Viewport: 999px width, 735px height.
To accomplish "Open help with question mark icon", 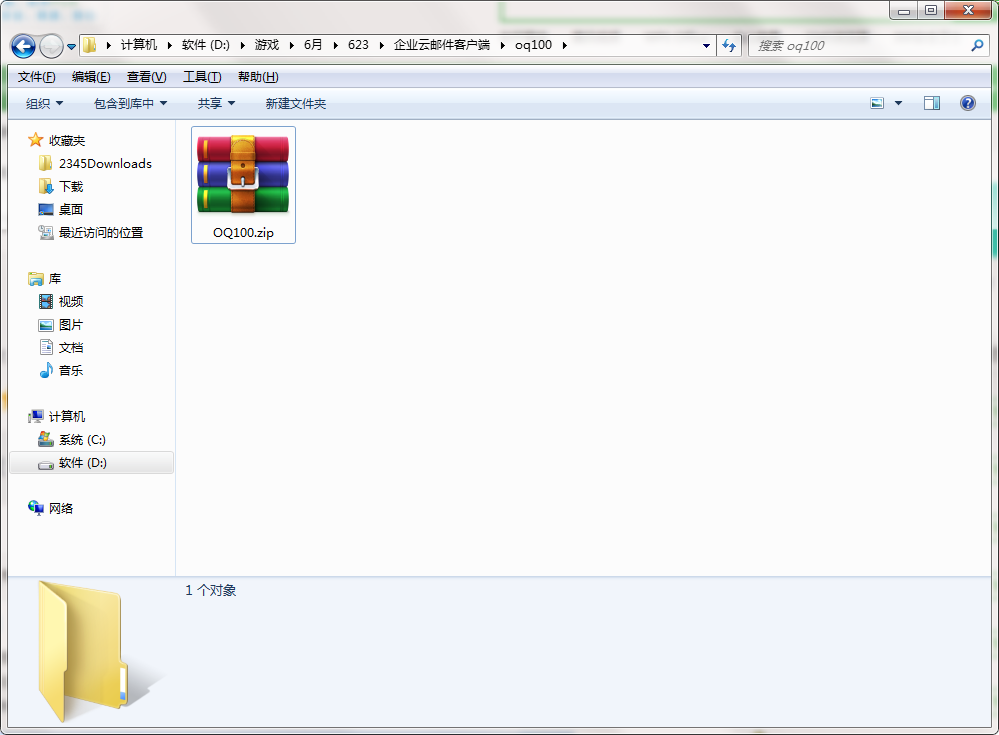I will pyautogui.click(x=967, y=103).
